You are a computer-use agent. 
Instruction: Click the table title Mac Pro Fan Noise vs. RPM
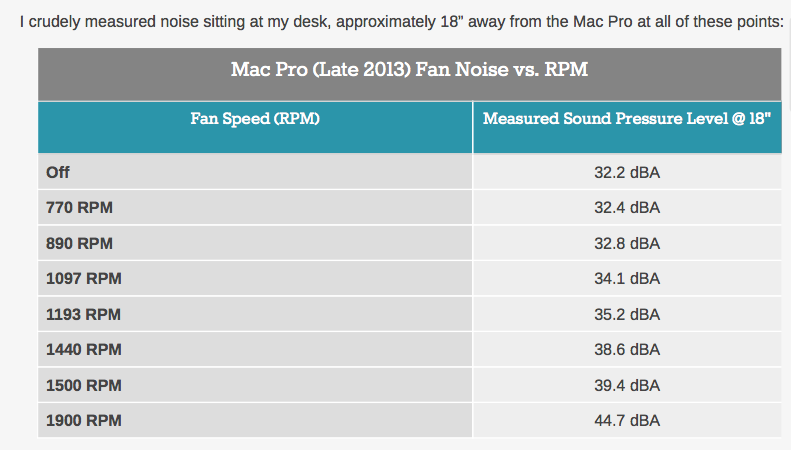(x=409, y=69)
